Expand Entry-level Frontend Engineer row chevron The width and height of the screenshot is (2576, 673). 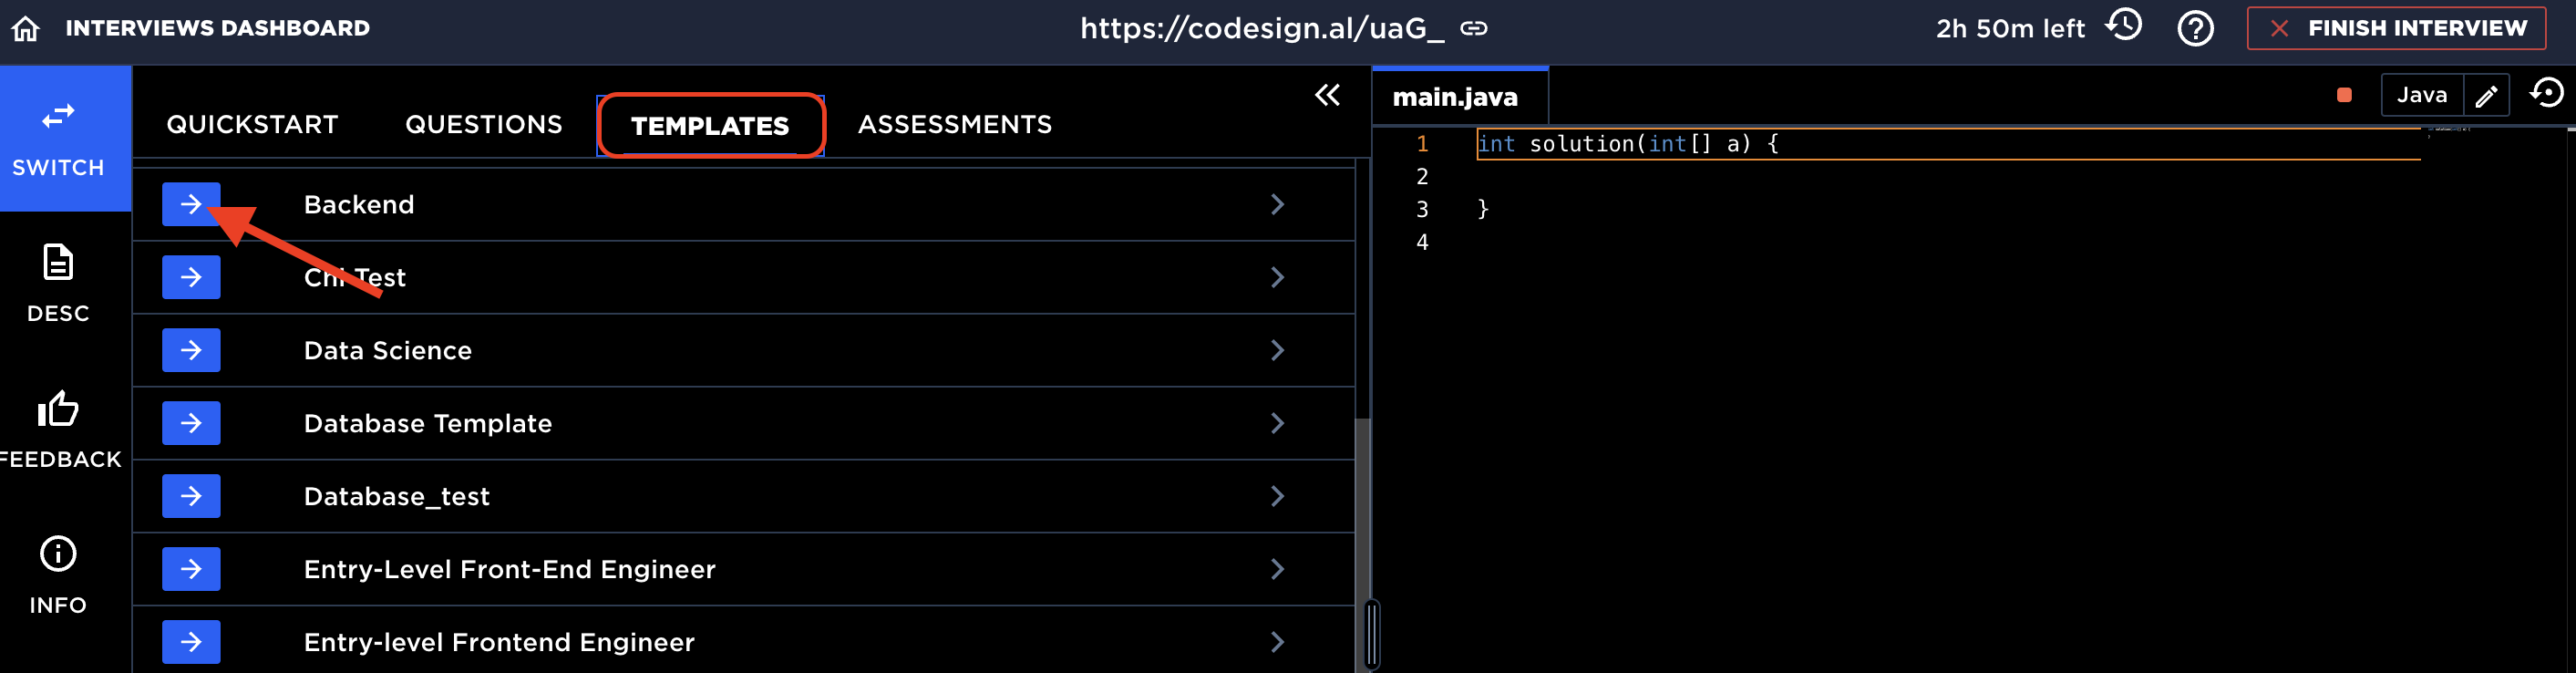[x=1277, y=642]
